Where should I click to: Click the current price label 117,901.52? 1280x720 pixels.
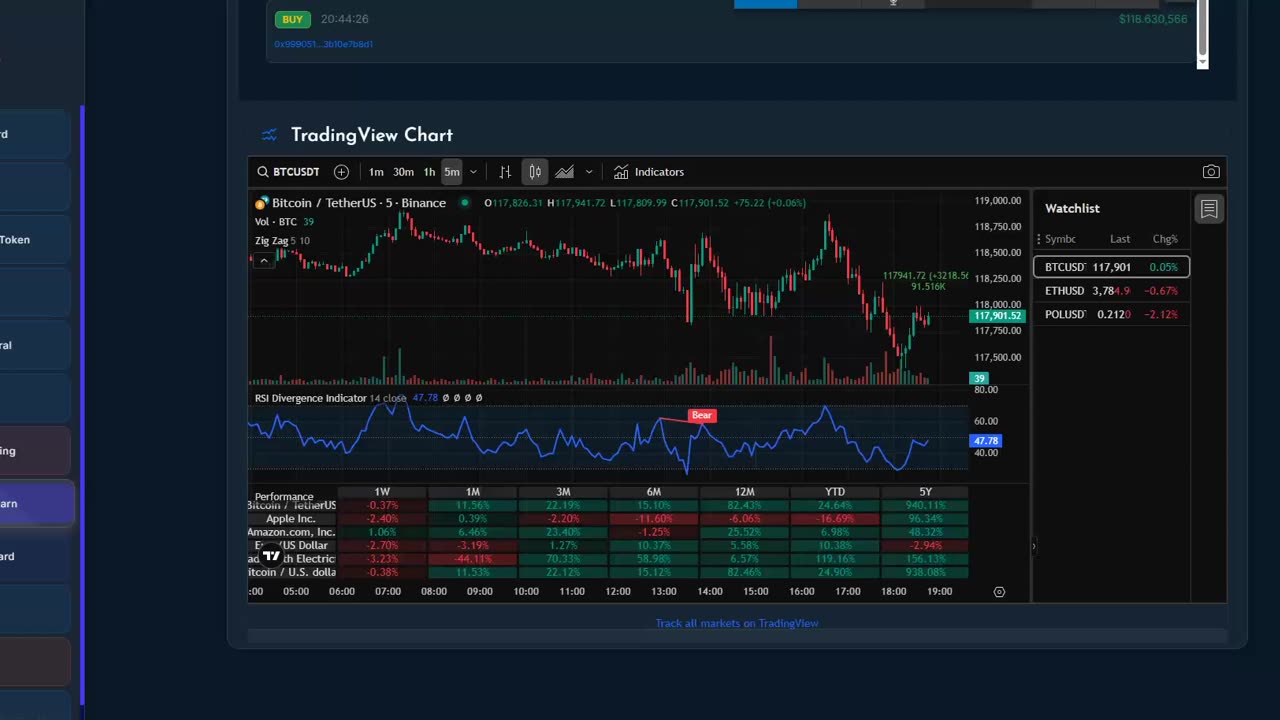tap(997, 316)
